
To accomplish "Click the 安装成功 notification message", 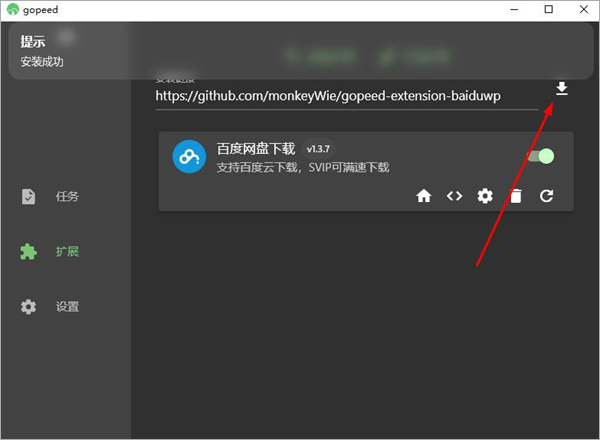I will coord(42,62).
